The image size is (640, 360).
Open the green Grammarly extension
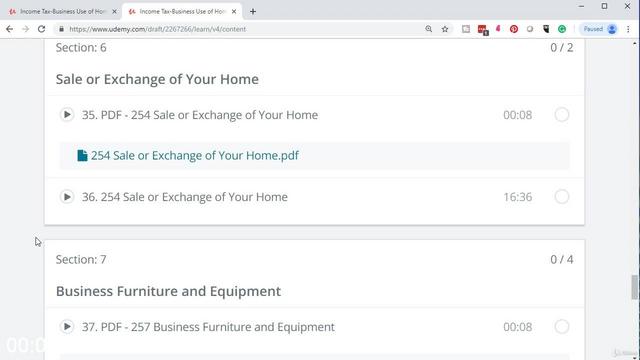(x=562, y=29)
